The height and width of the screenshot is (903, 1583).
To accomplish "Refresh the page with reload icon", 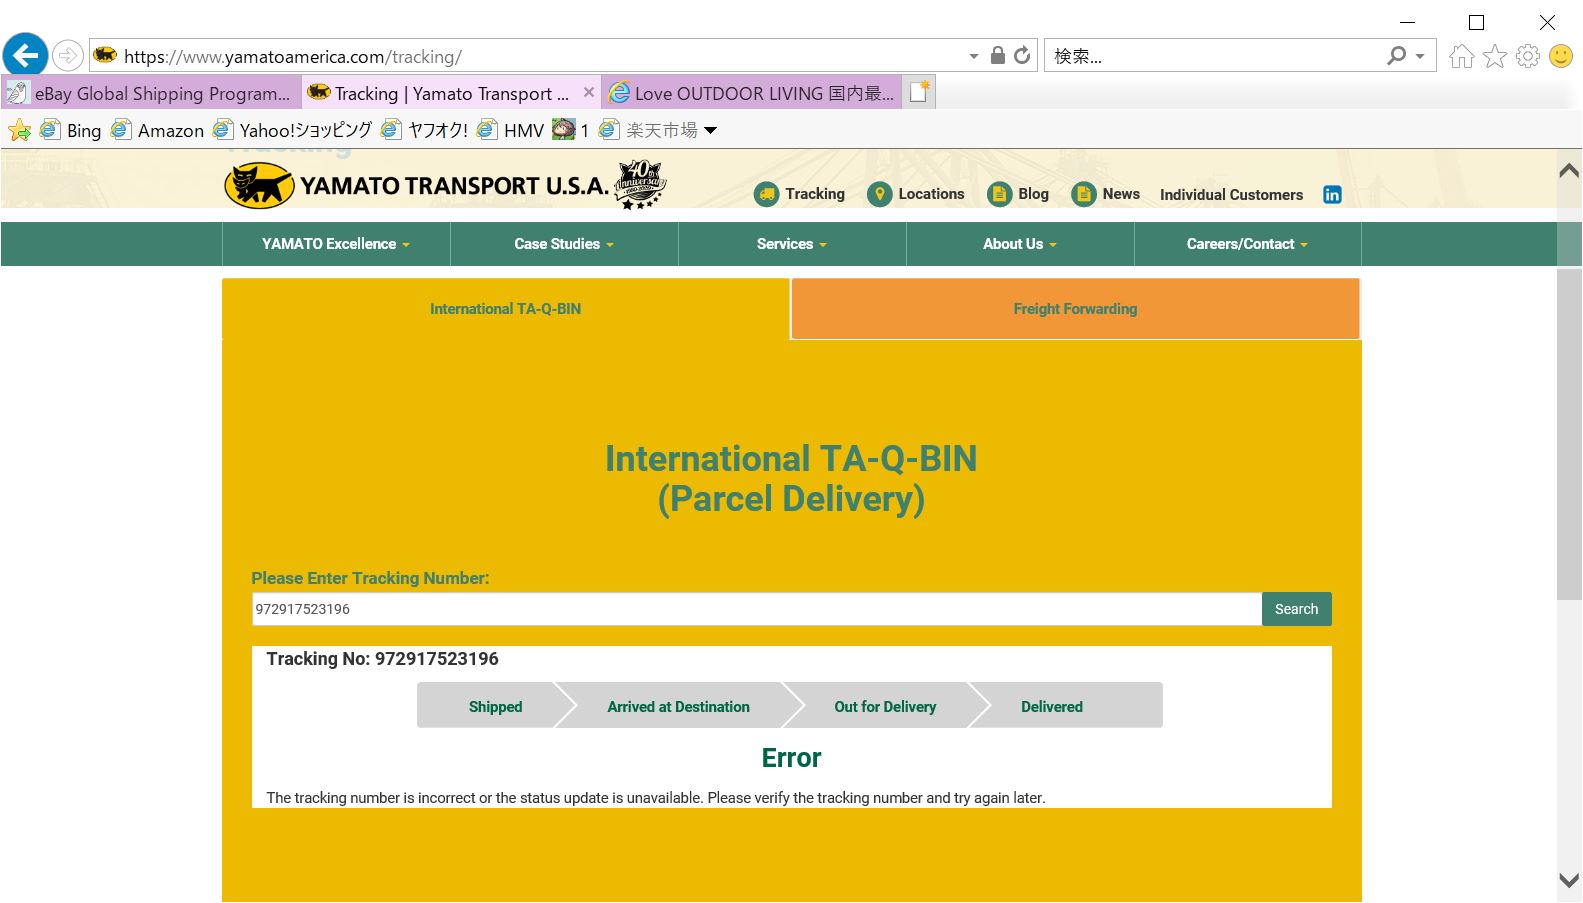I will coord(1022,56).
